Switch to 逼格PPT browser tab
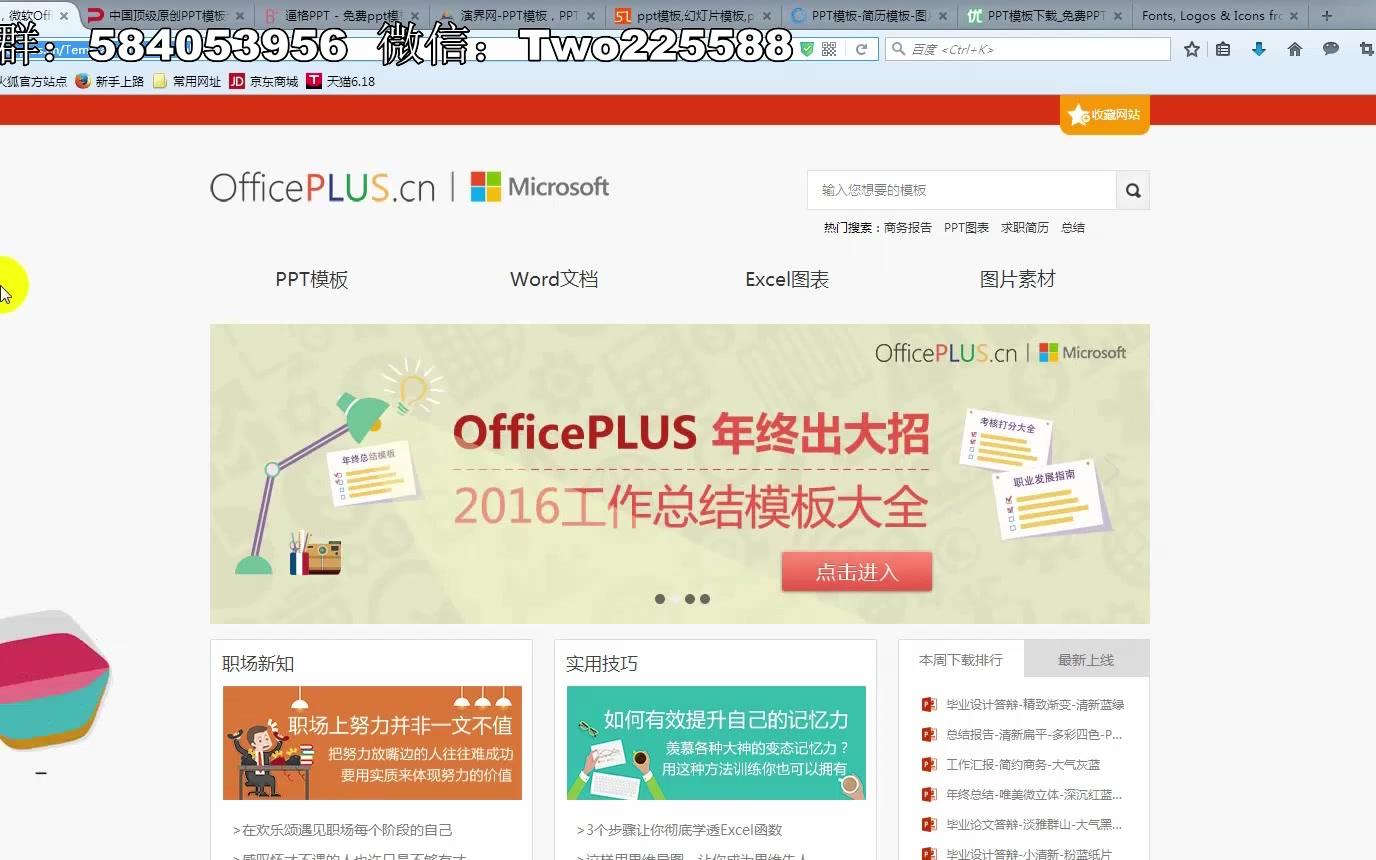This screenshot has width=1376, height=860. pos(341,15)
